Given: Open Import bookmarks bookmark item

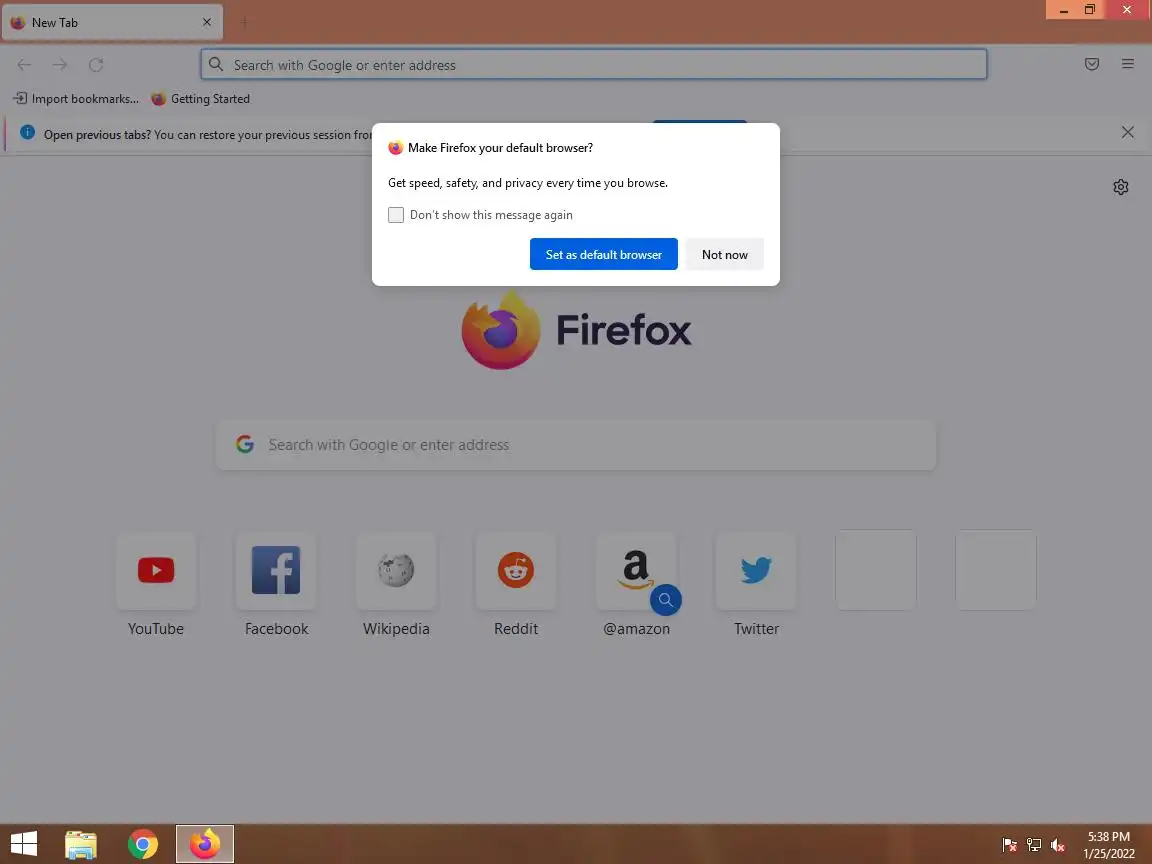Looking at the screenshot, I should click(76, 98).
